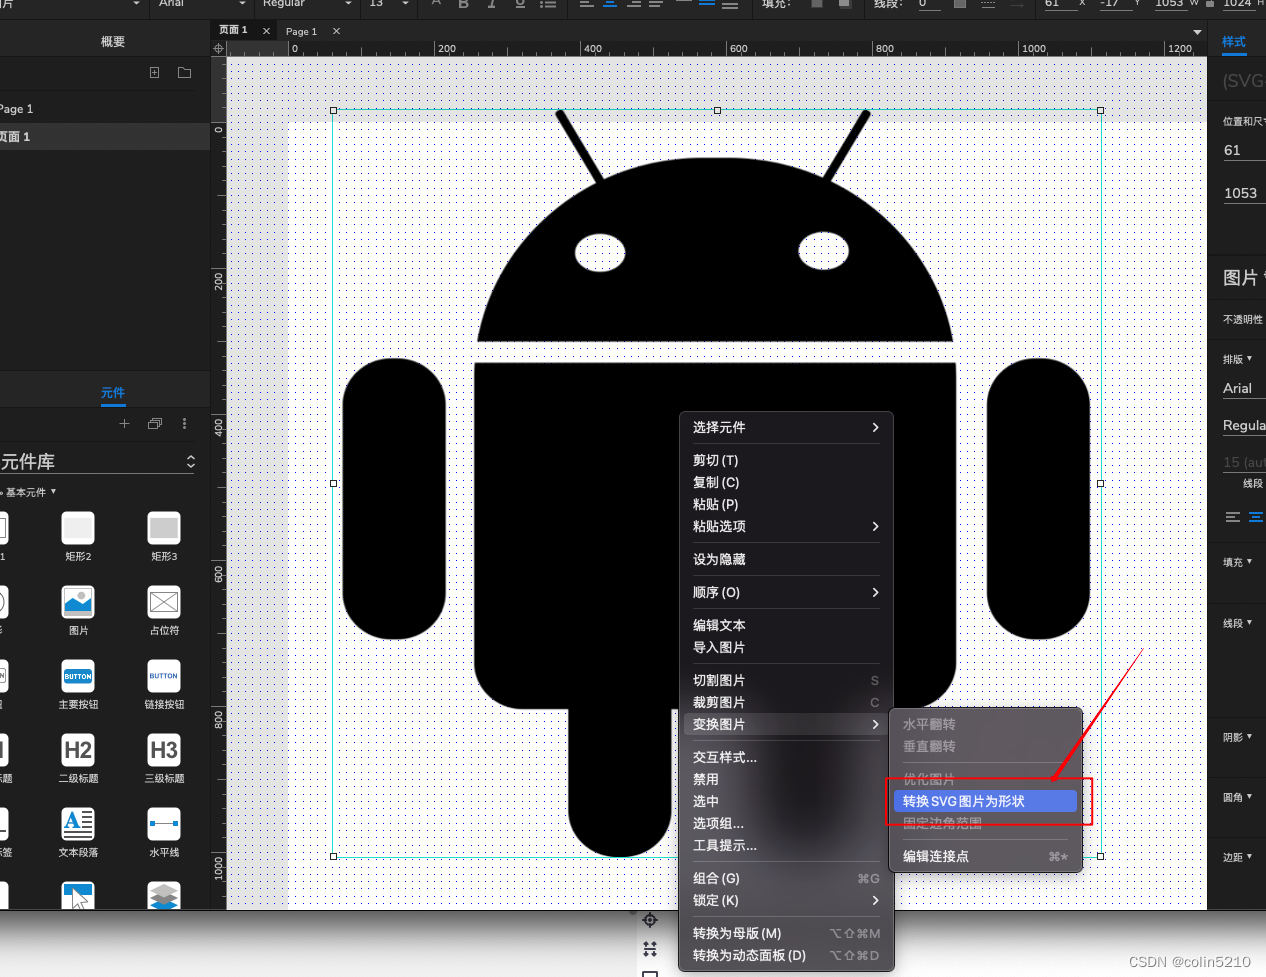Select the 水平线 horizontal line widget

164,832
